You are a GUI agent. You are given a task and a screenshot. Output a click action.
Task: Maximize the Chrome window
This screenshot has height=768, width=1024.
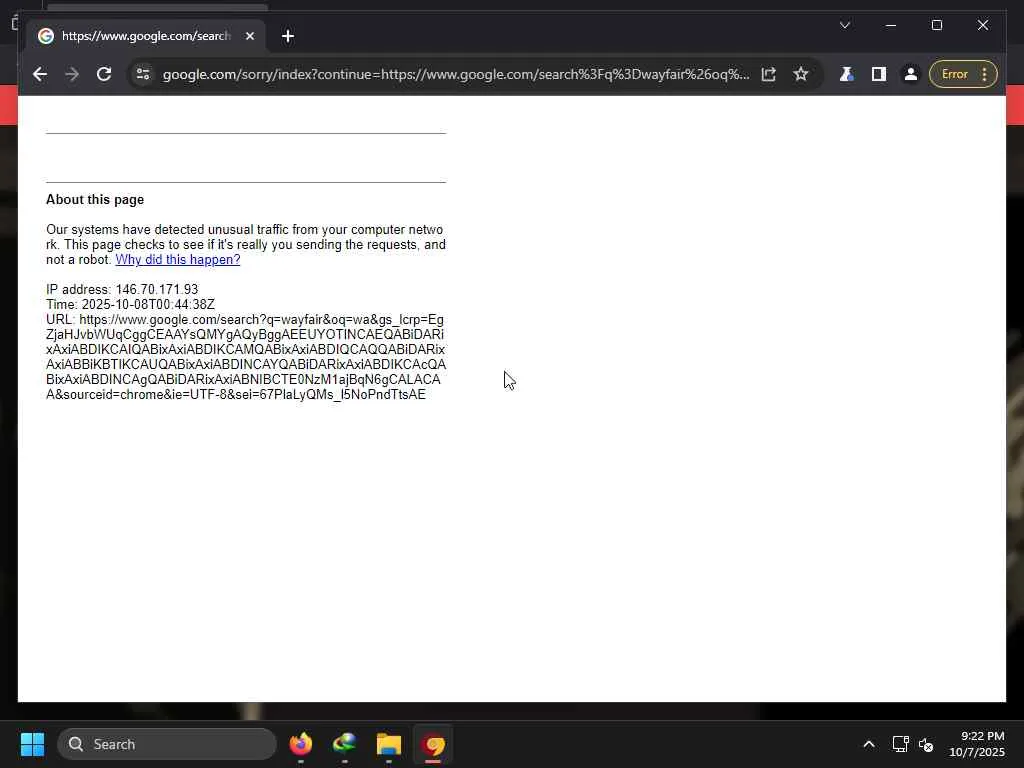point(936,25)
